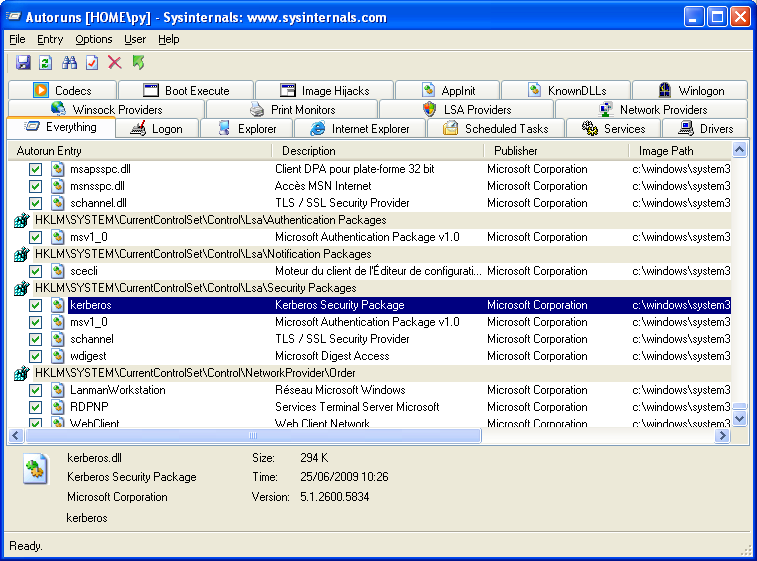Click vertical scrollbar down arrow
757x561 pixels.
click(x=739, y=418)
